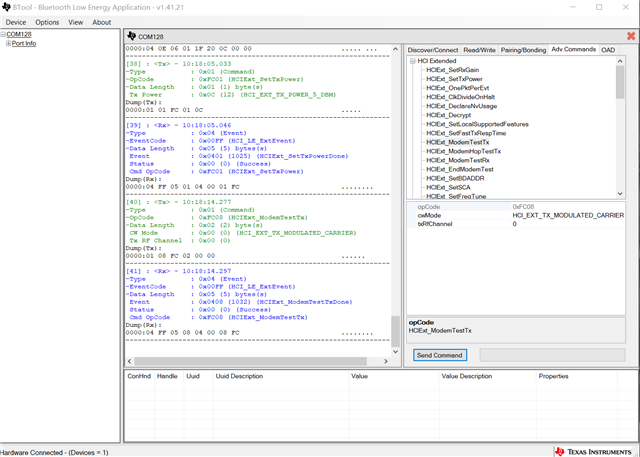This screenshot has height=457, width=640.
Task: Click the cwMode value field
Action: pyautogui.click(x=568, y=215)
